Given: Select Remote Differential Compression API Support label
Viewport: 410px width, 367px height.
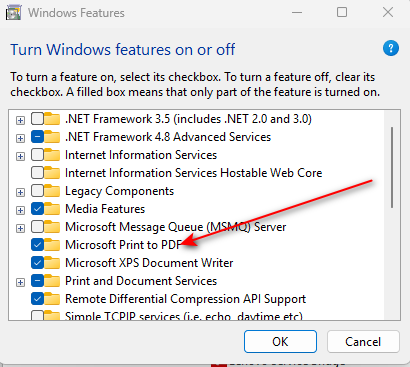Looking at the screenshot, I should point(185,299).
